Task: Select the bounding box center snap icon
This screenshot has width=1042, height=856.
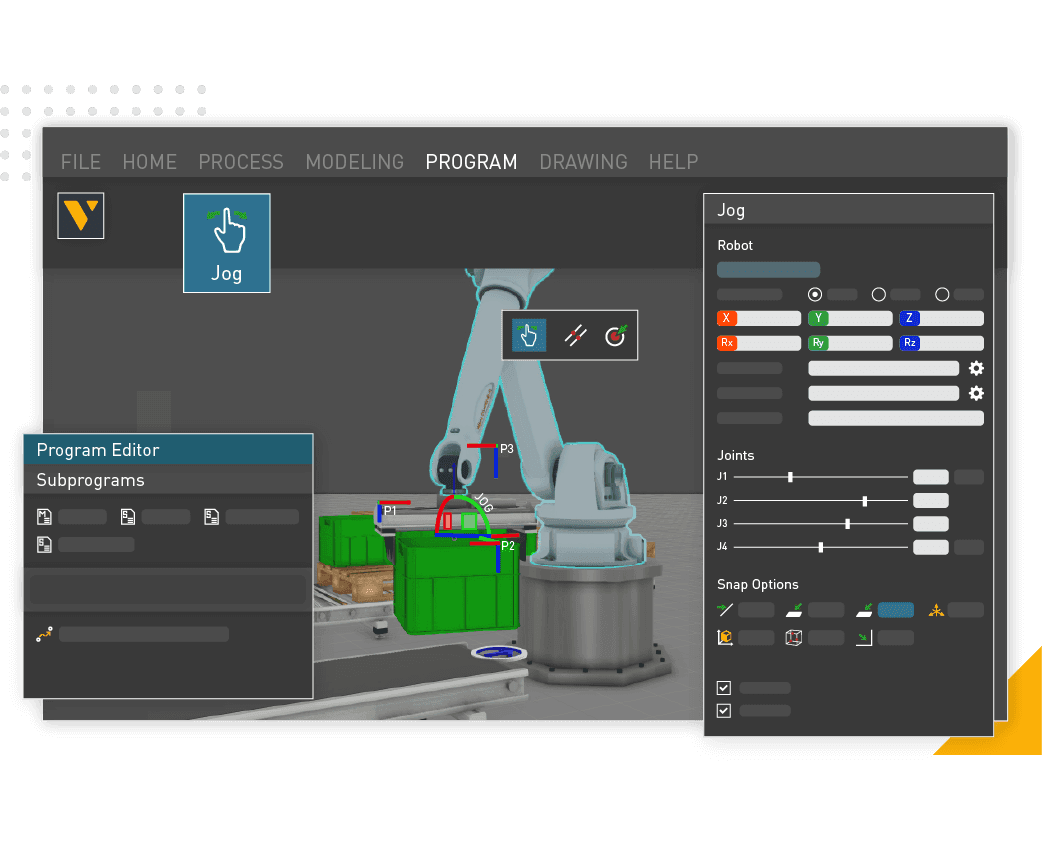Action: pyautogui.click(x=793, y=637)
